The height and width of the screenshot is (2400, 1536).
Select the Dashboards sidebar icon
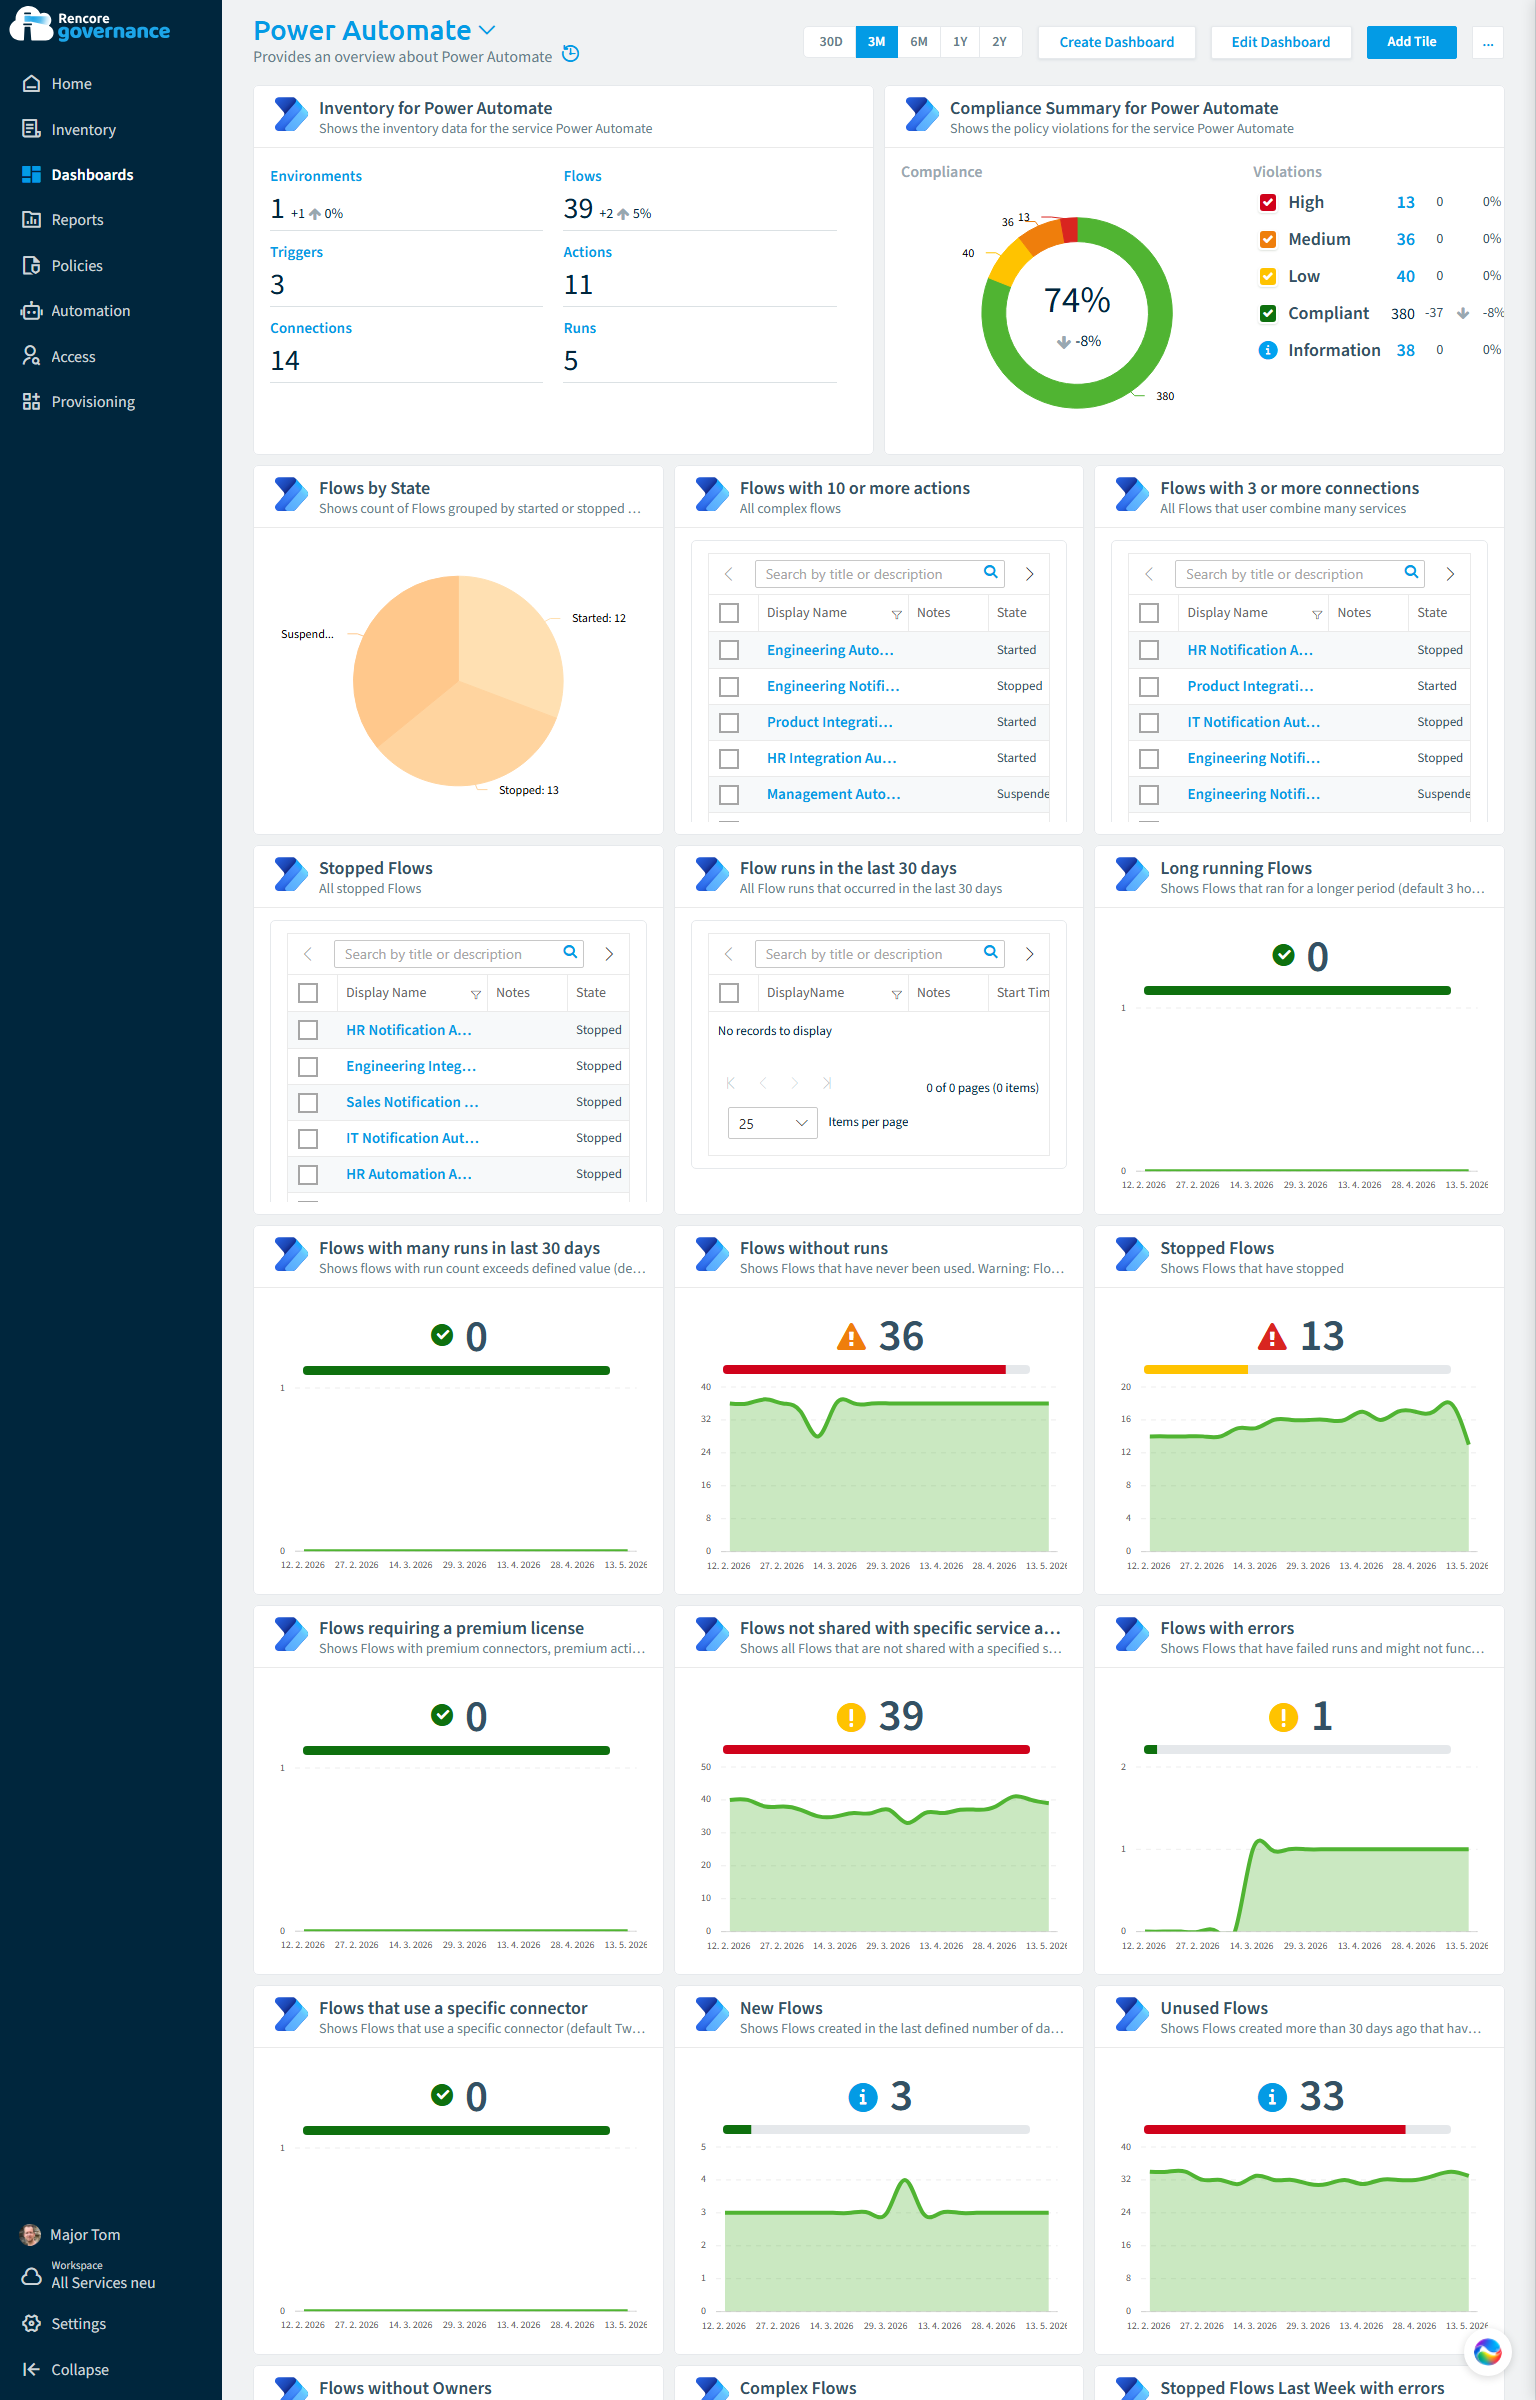pyautogui.click(x=31, y=174)
